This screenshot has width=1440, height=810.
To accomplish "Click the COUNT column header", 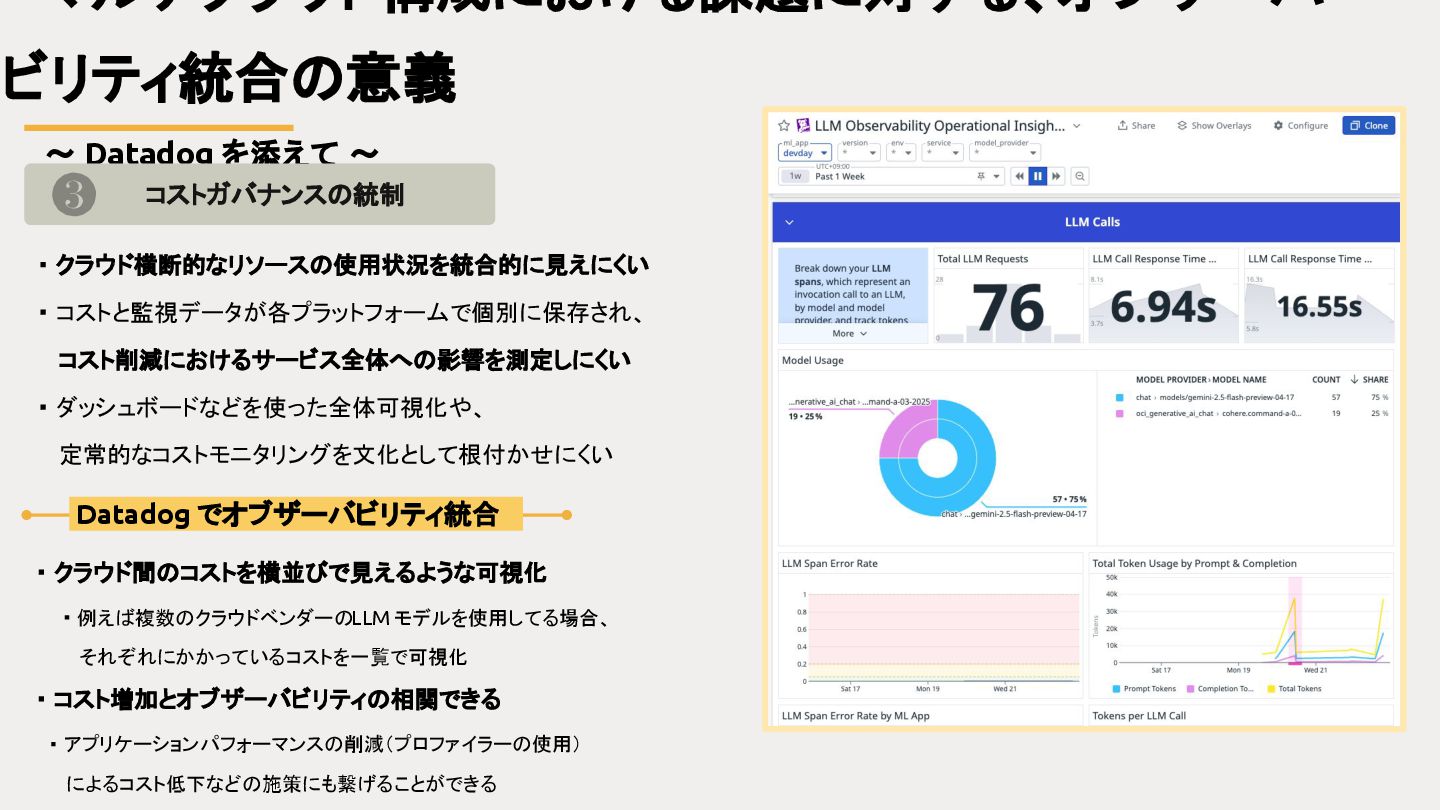I will click(x=1326, y=380).
